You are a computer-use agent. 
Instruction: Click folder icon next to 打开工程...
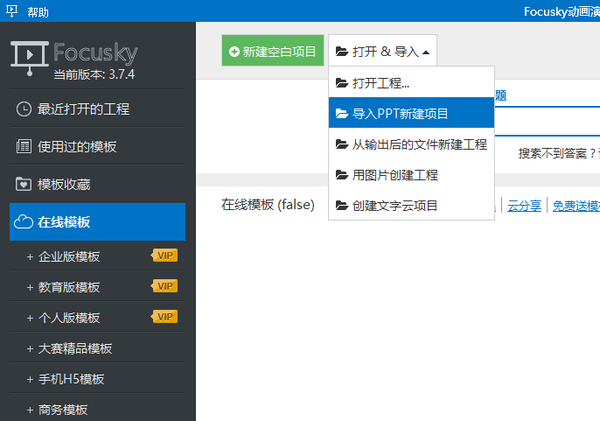[342, 82]
